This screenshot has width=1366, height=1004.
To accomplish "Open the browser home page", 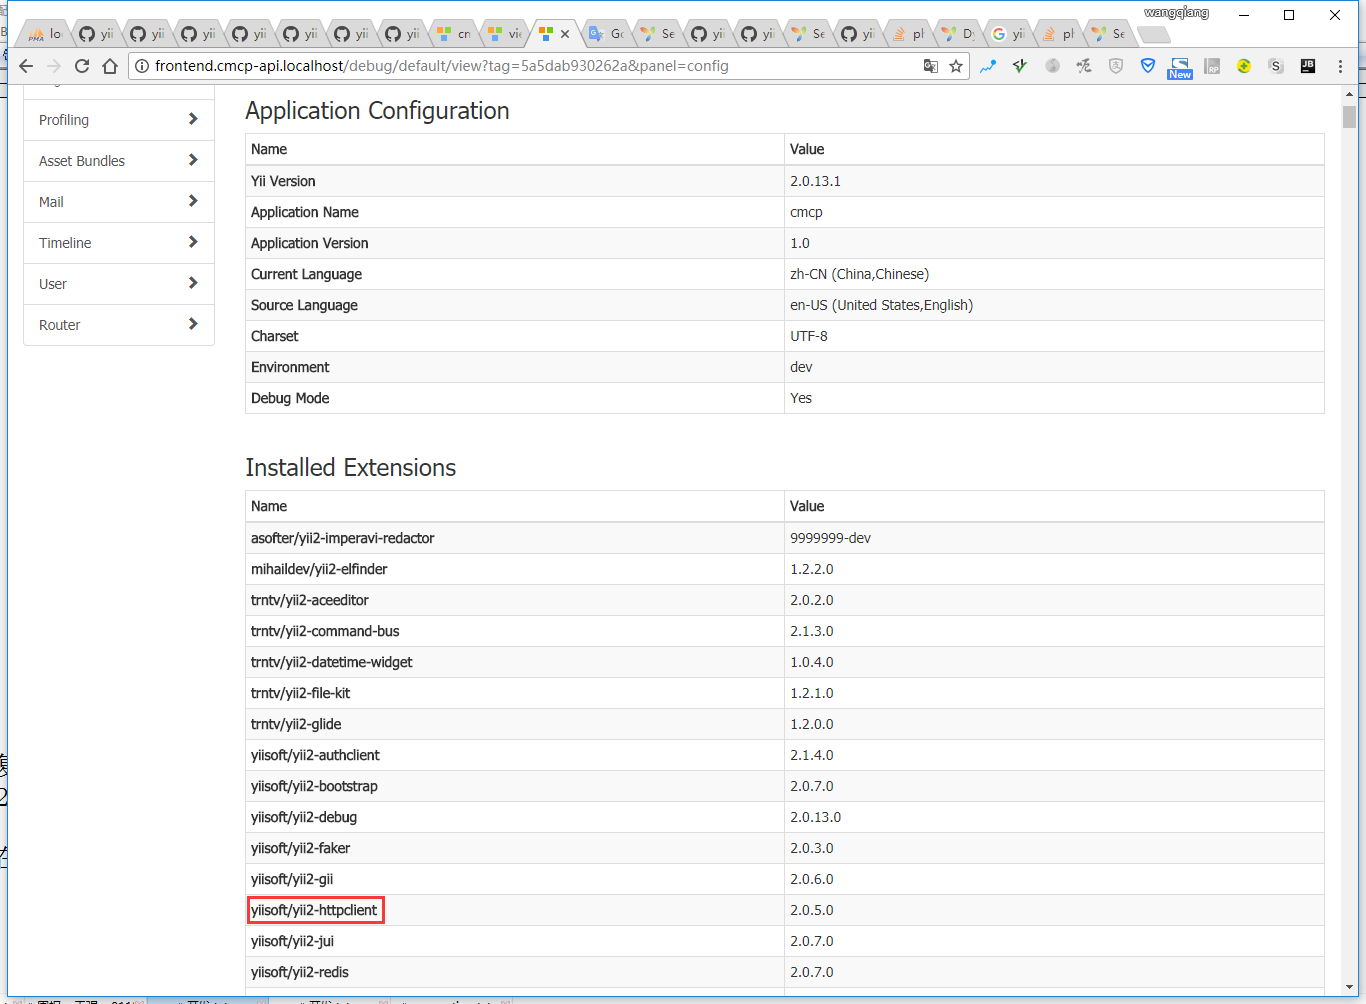I will pyautogui.click(x=110, y=66).
